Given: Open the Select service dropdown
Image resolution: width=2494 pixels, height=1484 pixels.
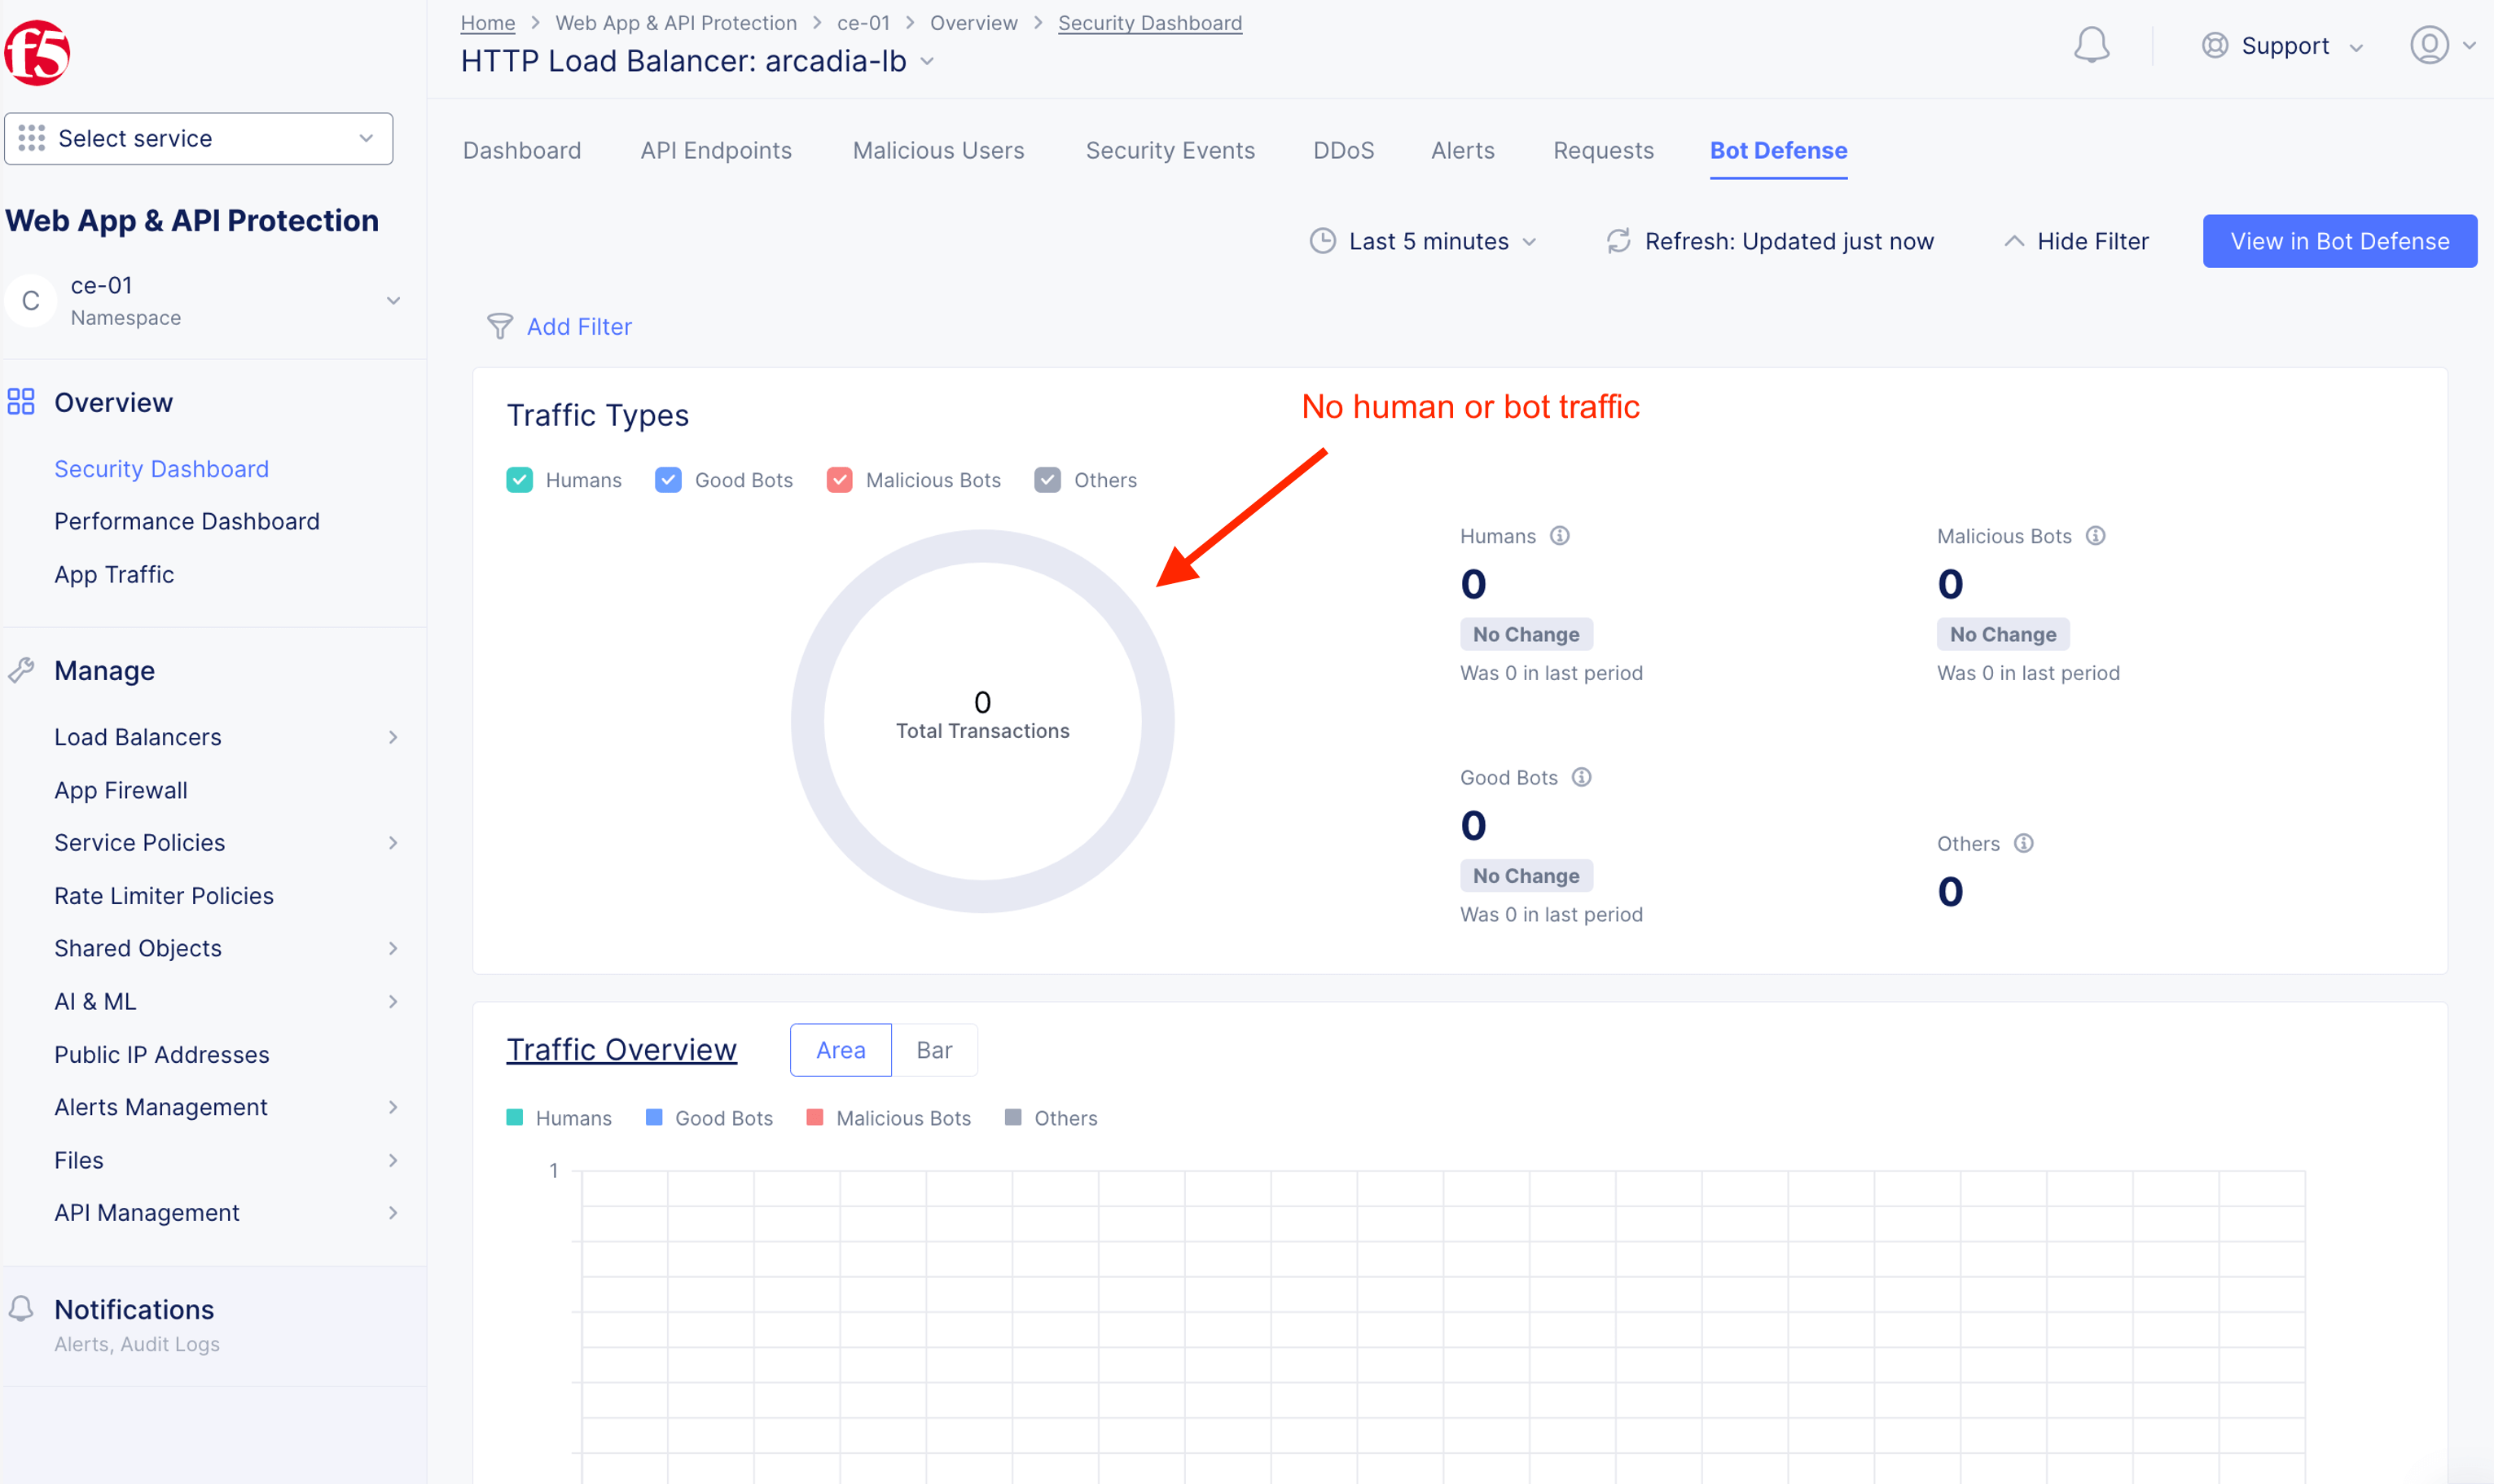Looking at the screenshot, I should click(198, 138).
